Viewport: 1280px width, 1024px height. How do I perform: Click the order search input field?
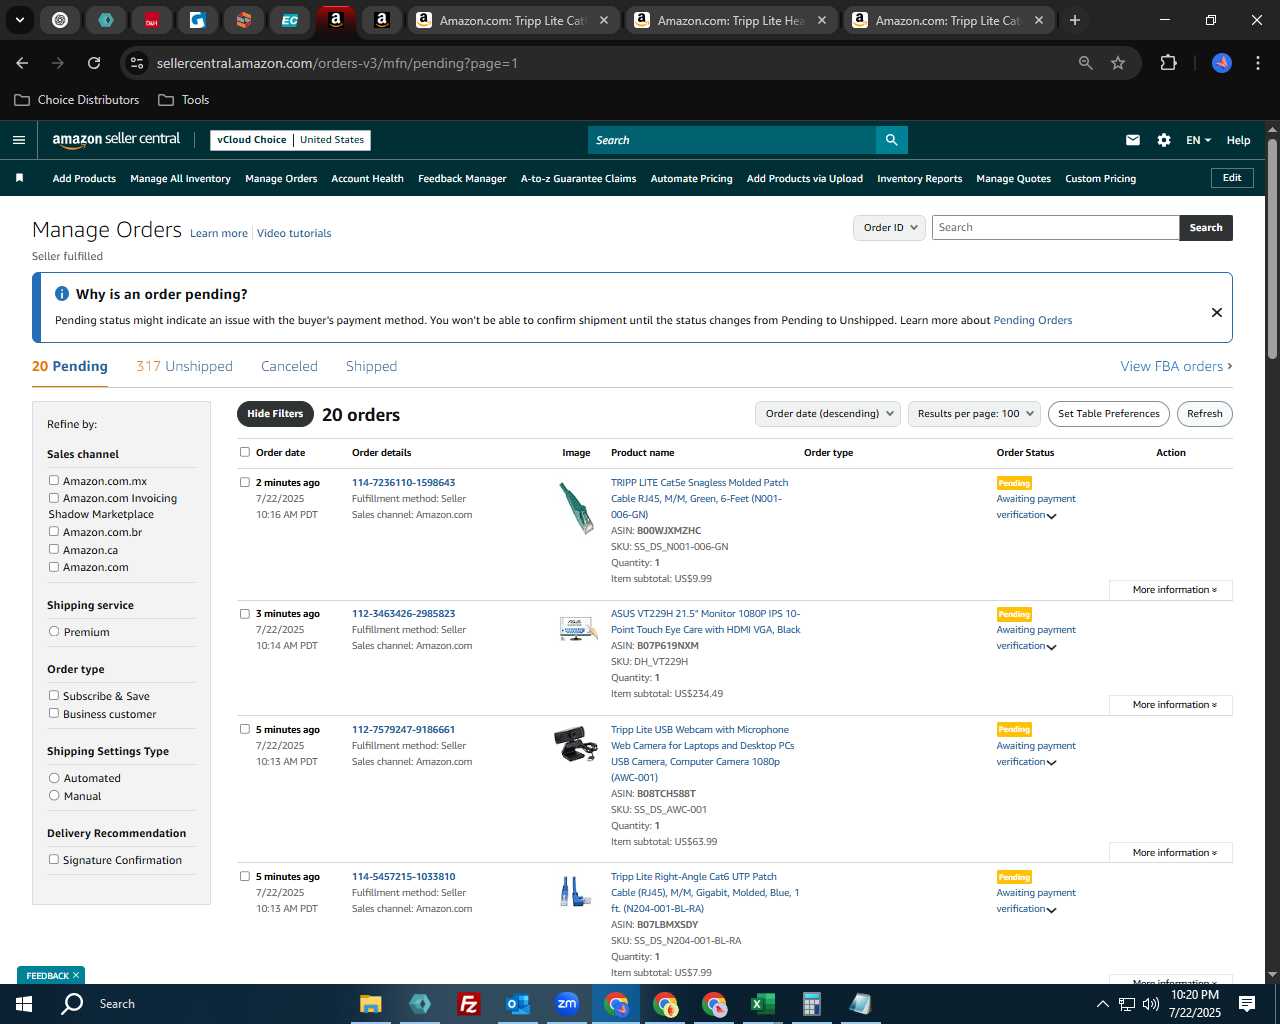(1055, 228)
